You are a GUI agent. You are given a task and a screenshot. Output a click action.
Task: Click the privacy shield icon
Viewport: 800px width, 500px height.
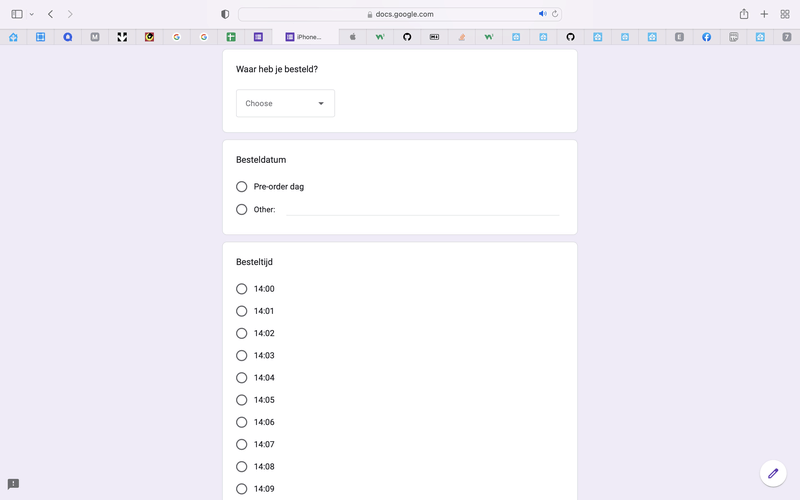(x=225, y=14)
